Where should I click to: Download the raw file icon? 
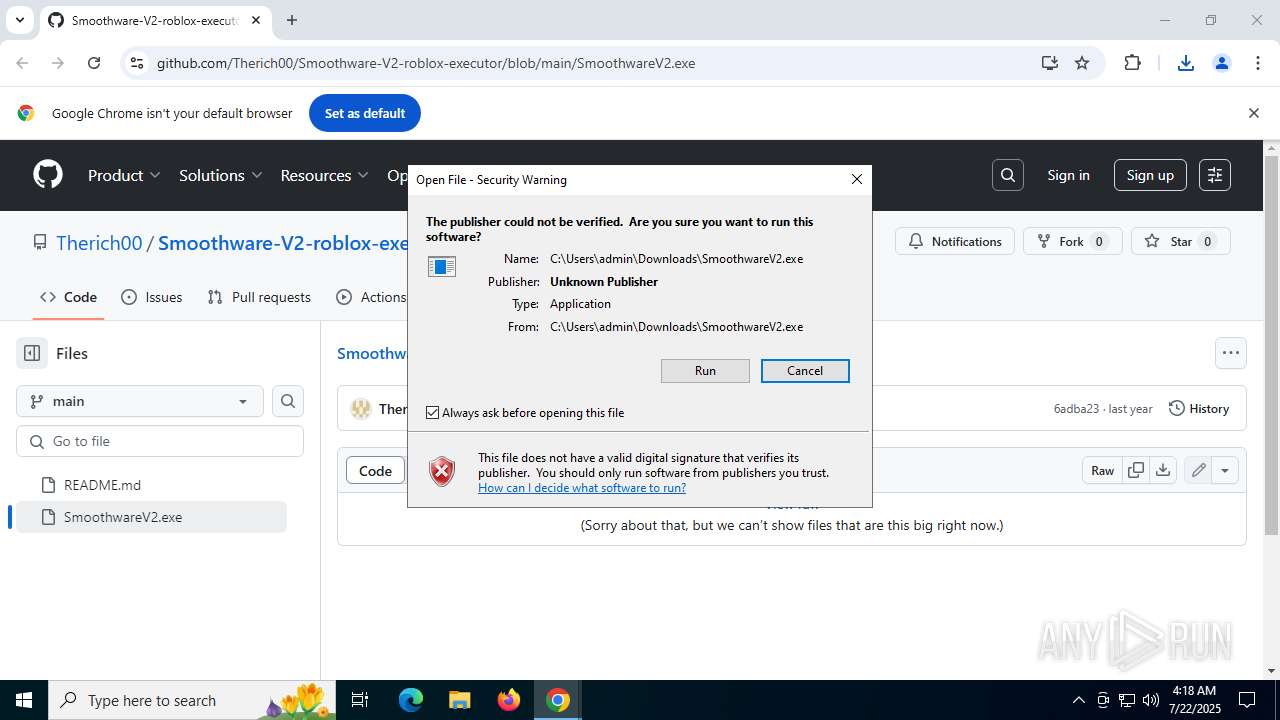(x=1163, y=470)
